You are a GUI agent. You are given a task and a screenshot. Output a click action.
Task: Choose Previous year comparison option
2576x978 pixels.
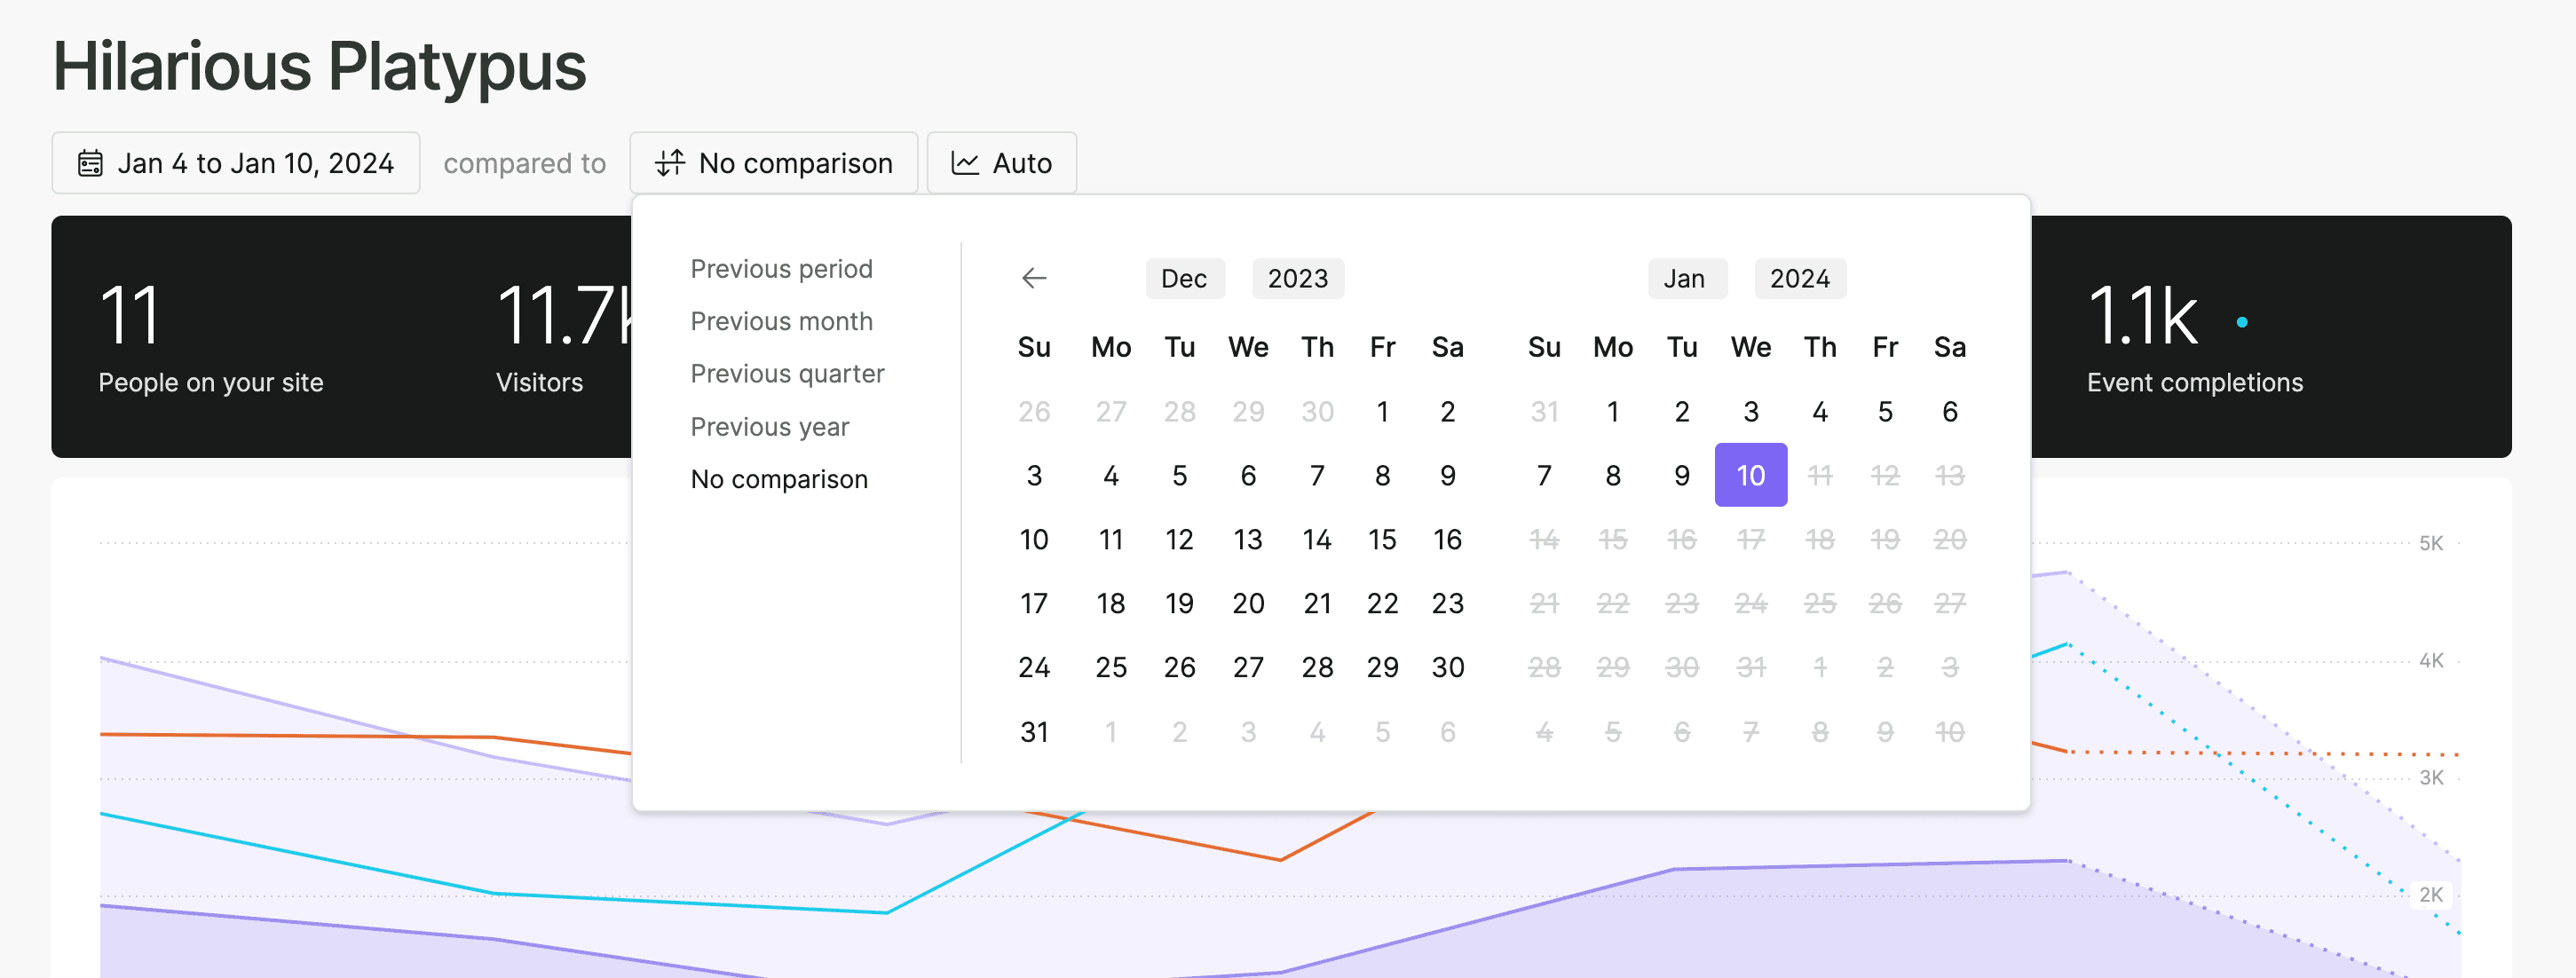tap(769, 427)
